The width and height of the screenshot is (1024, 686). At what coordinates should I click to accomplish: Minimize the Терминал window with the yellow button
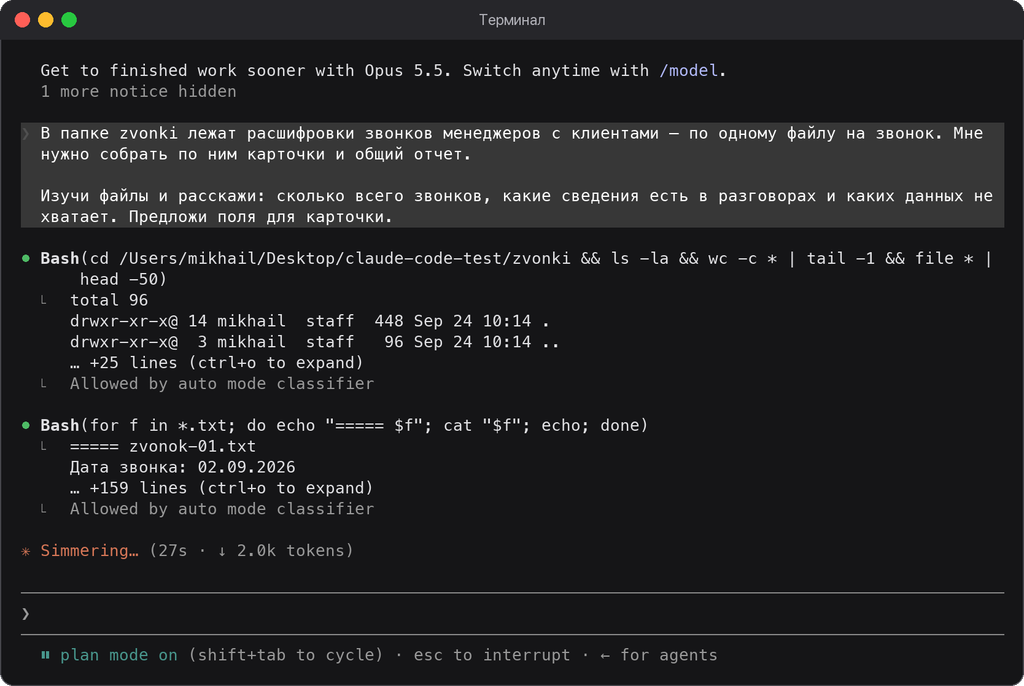(x=46, y=20)
